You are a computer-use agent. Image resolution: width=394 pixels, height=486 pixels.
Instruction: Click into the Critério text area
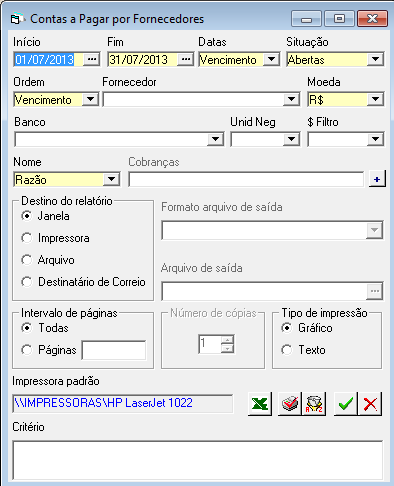point(198,460)
